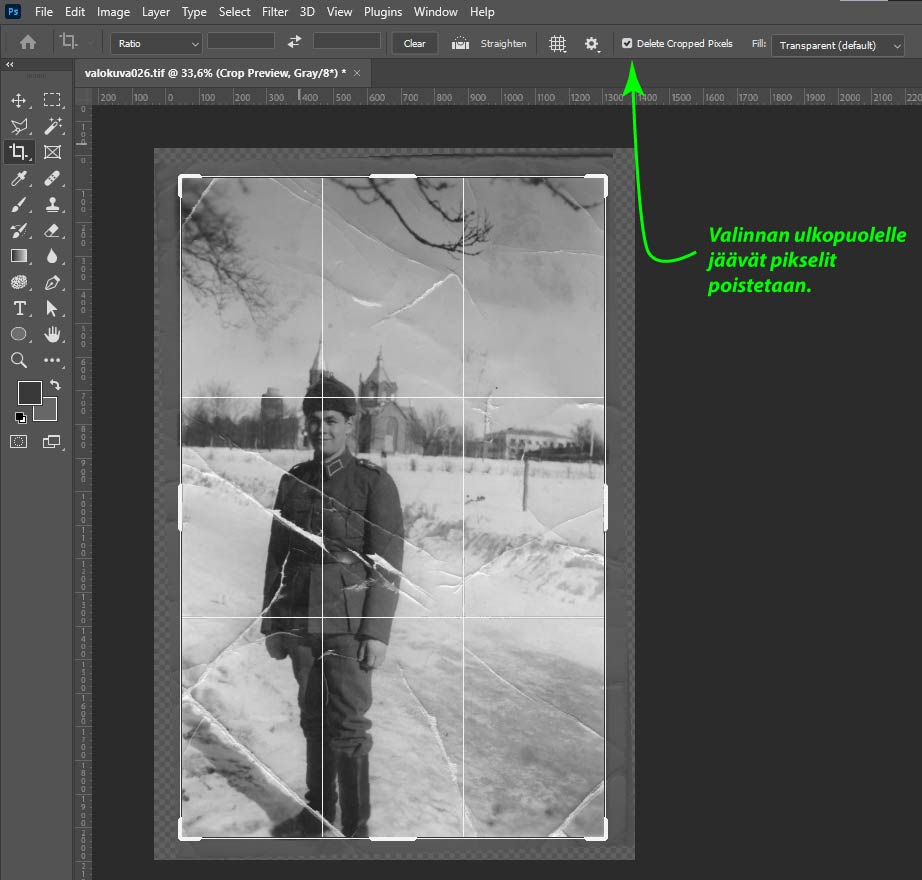Select the Healing Brush tool
The height and width of the screenshot is (880, 922).
52,178
